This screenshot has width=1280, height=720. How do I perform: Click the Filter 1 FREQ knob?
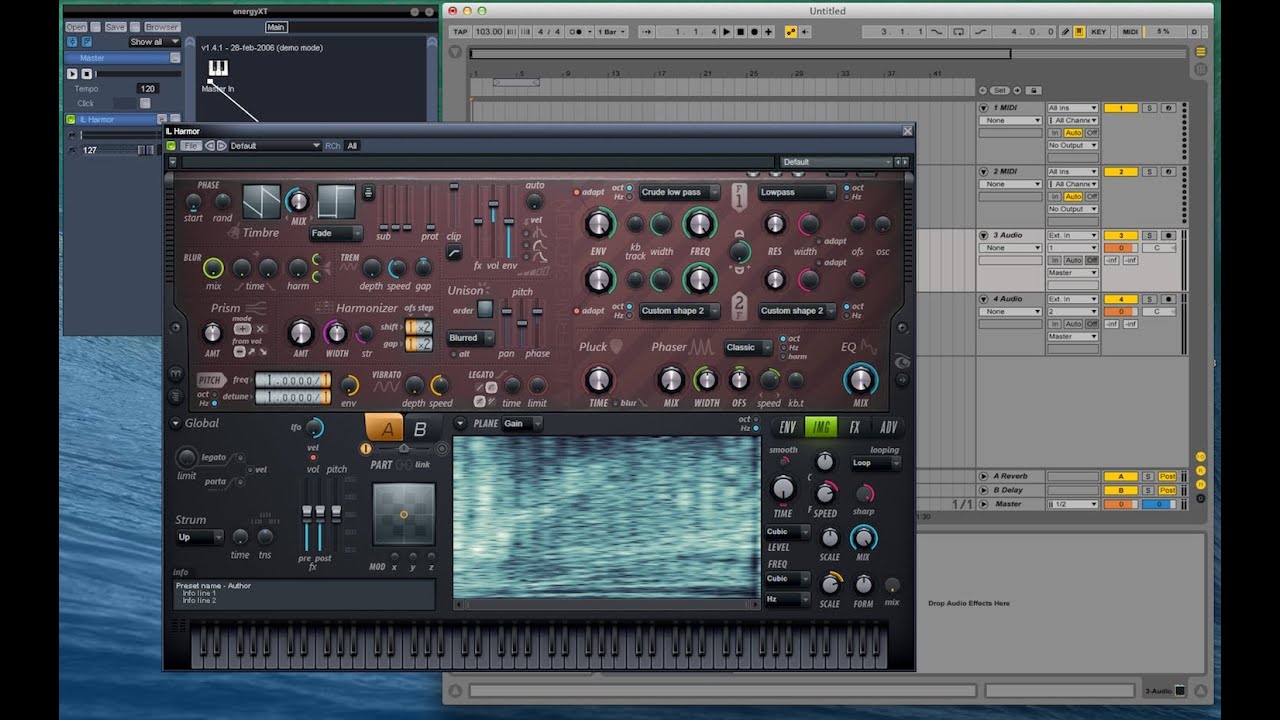pos(700,223)
